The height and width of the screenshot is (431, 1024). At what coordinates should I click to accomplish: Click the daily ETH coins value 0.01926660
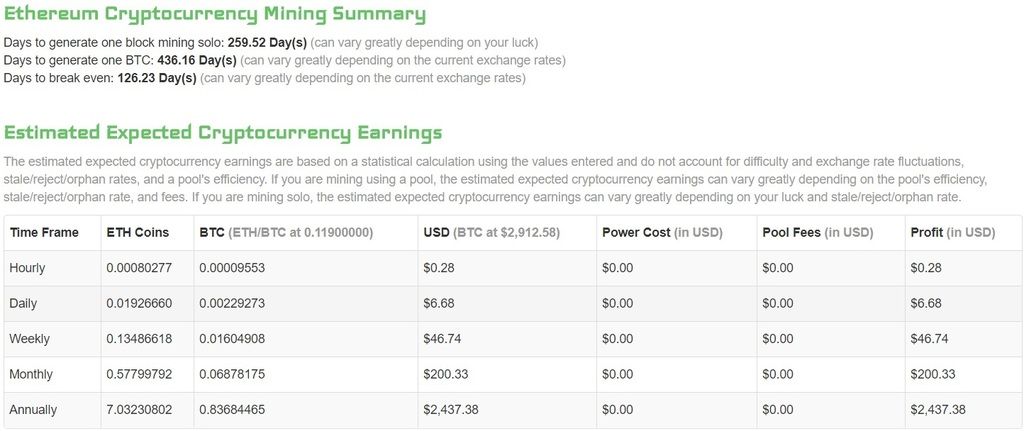pos(139,304)
